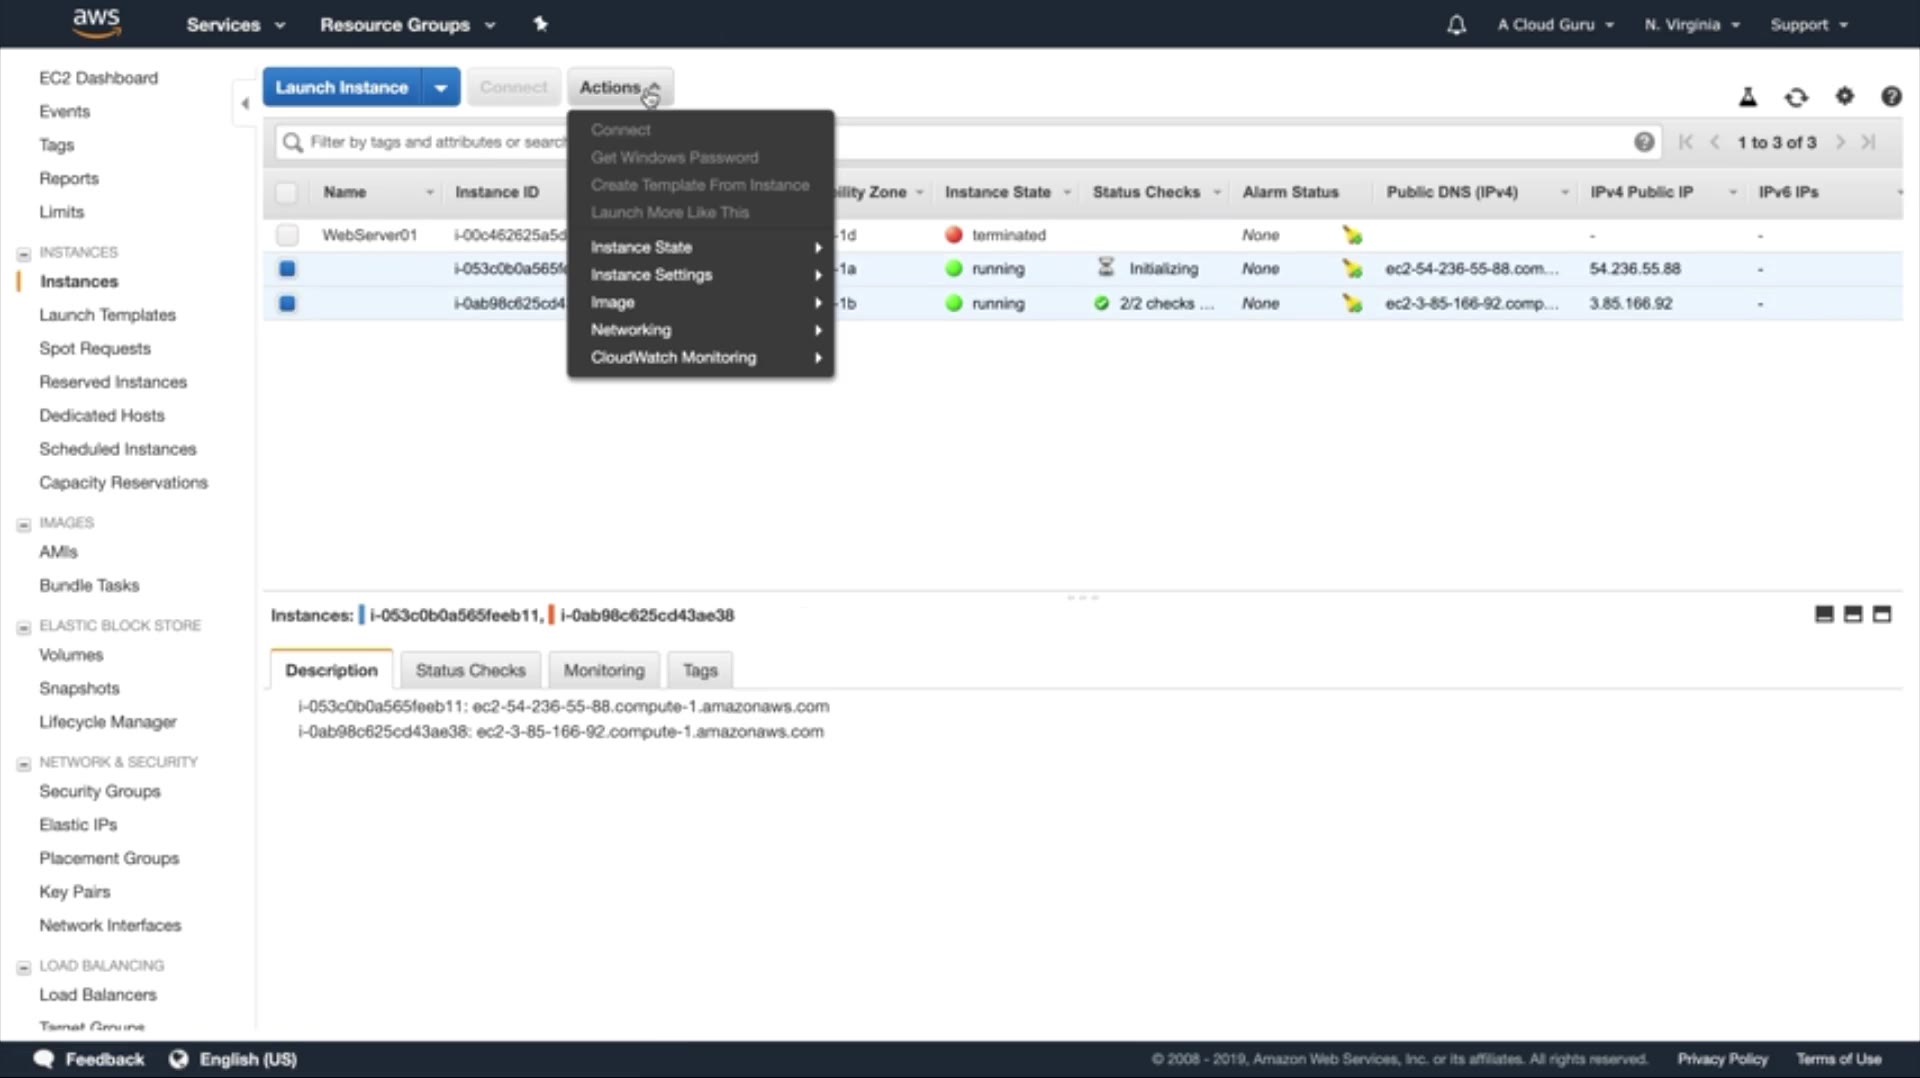This screenshot has width=1920, height=1078.
Task: Close the Actions menu button
Action: click(620, 87)
